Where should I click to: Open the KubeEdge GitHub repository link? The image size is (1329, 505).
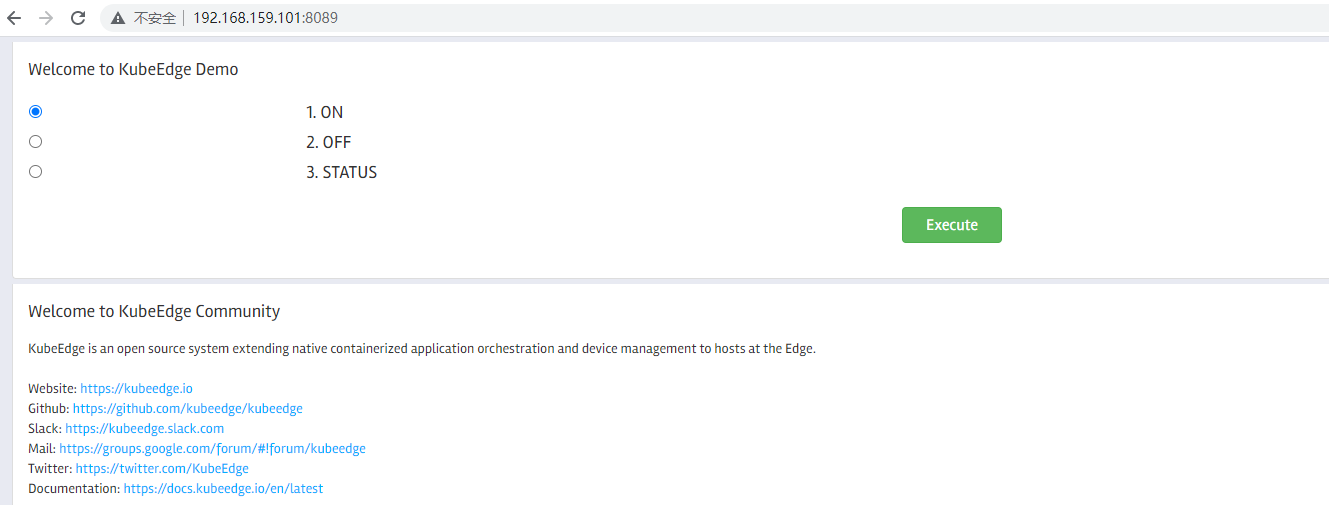click(x=187, y=408)
